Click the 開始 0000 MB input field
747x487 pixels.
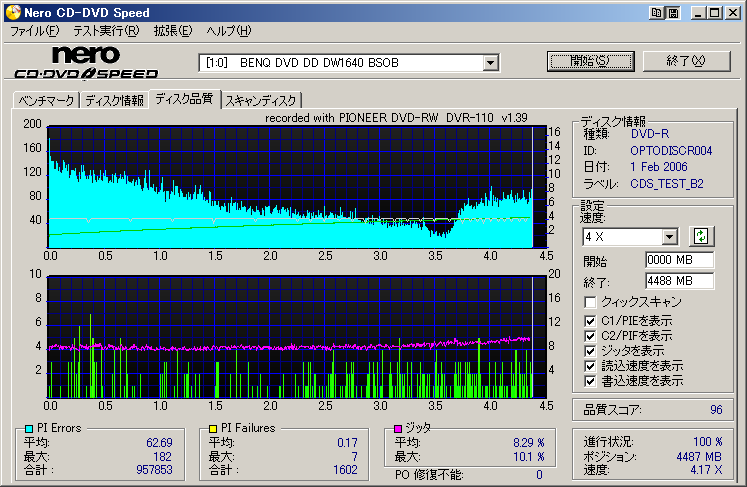[679, 260]
